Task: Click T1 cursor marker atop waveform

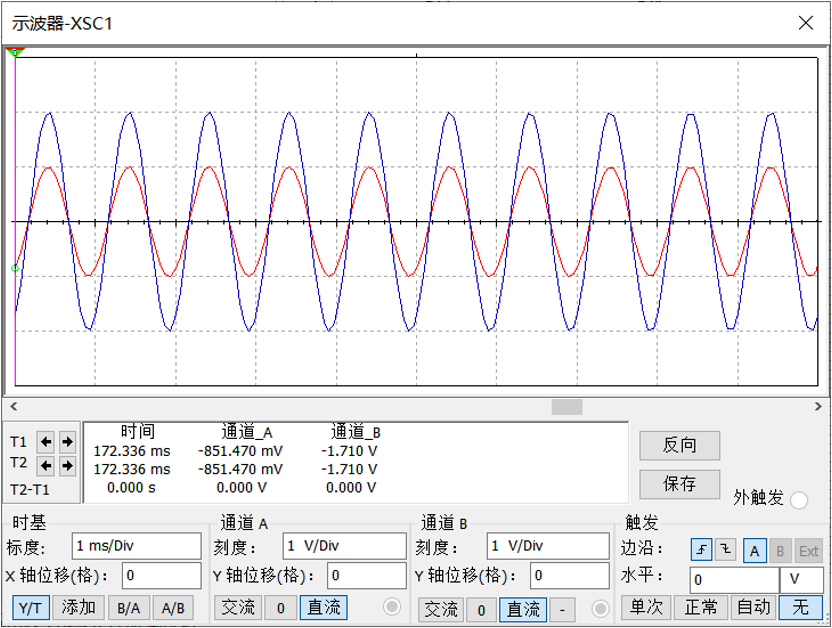Action: click(15, 52)
